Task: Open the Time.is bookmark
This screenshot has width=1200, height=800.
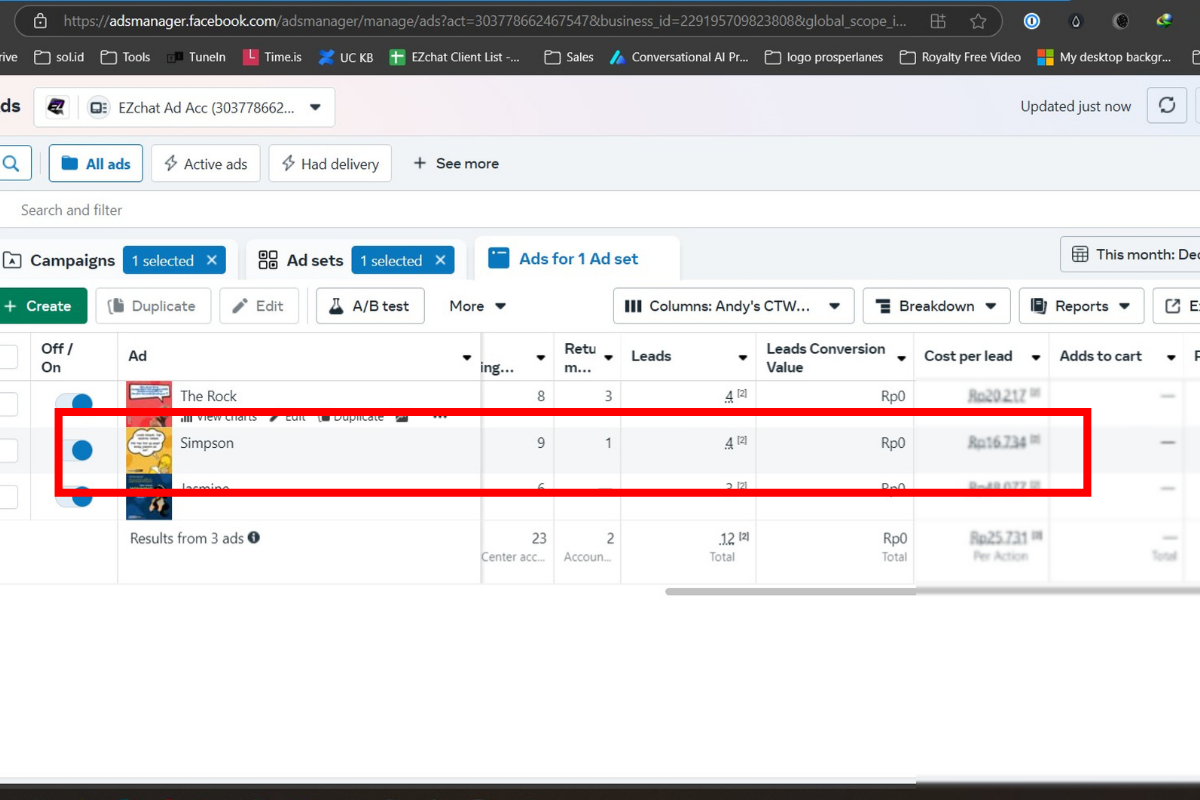Action: [x=272, y=57]
